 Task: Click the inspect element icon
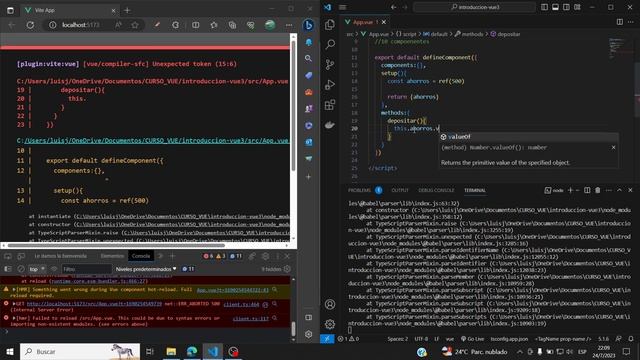tap(8, 256)
